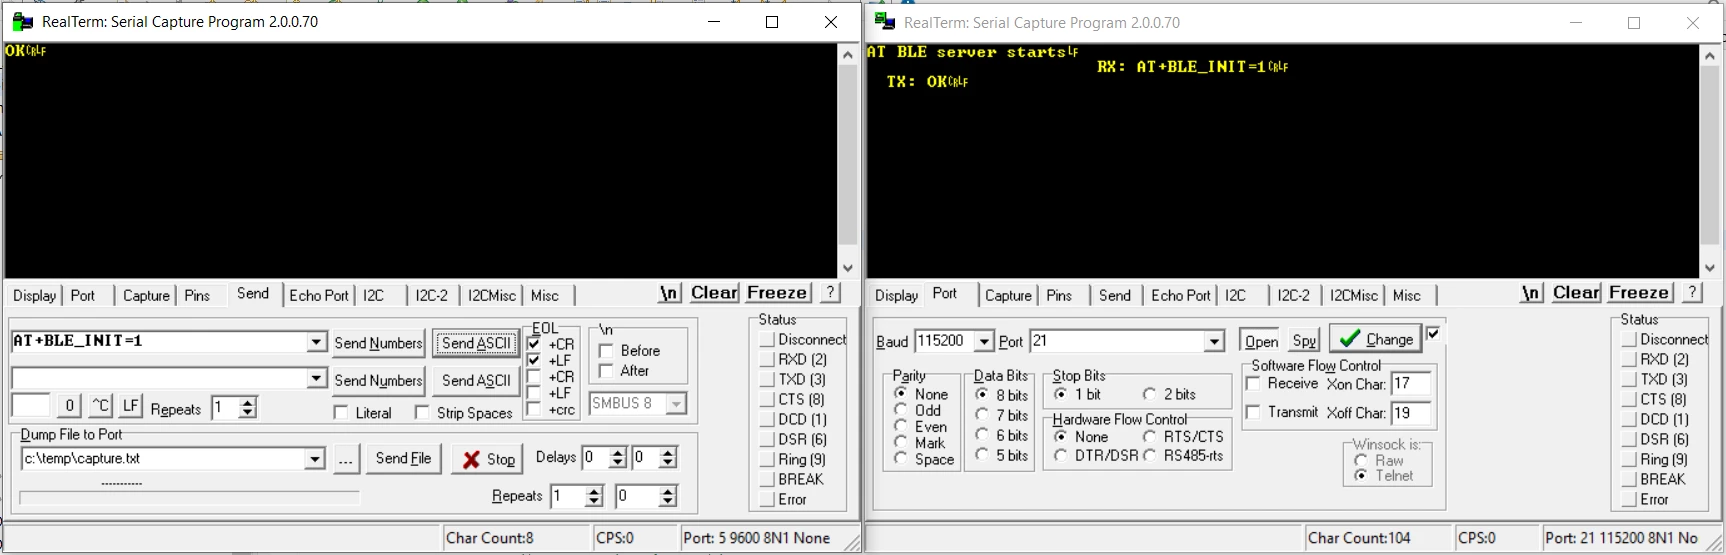Select Odd parity radio button
1726x555 pixels.
pos(901,410)
